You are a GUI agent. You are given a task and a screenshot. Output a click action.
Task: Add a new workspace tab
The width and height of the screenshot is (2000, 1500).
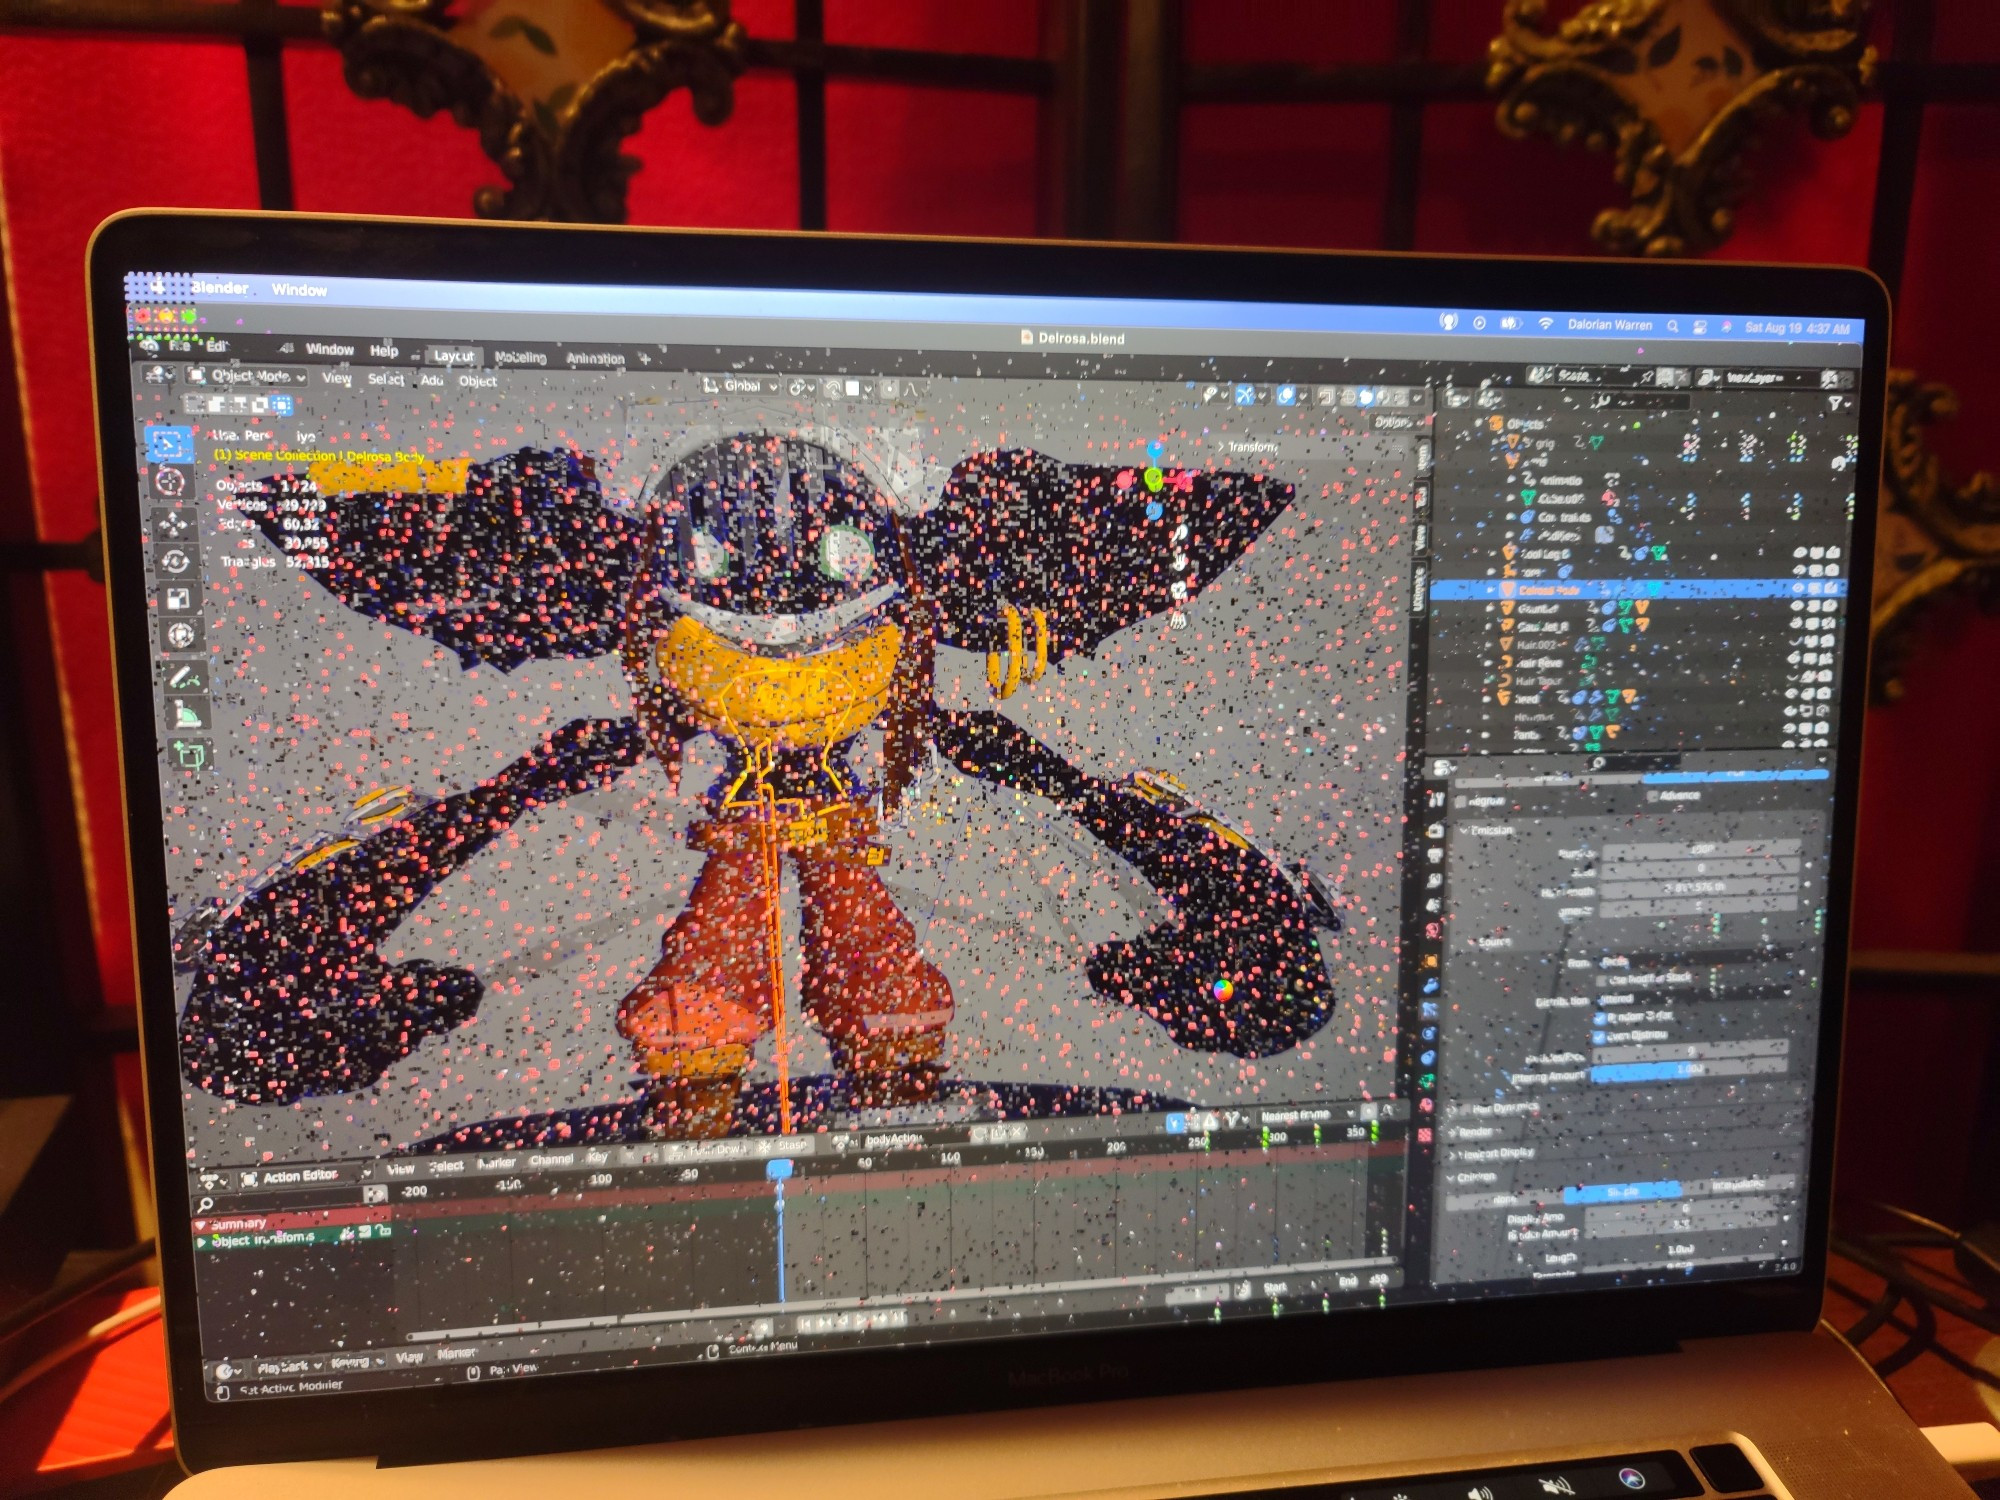click(x=645, y=358)
